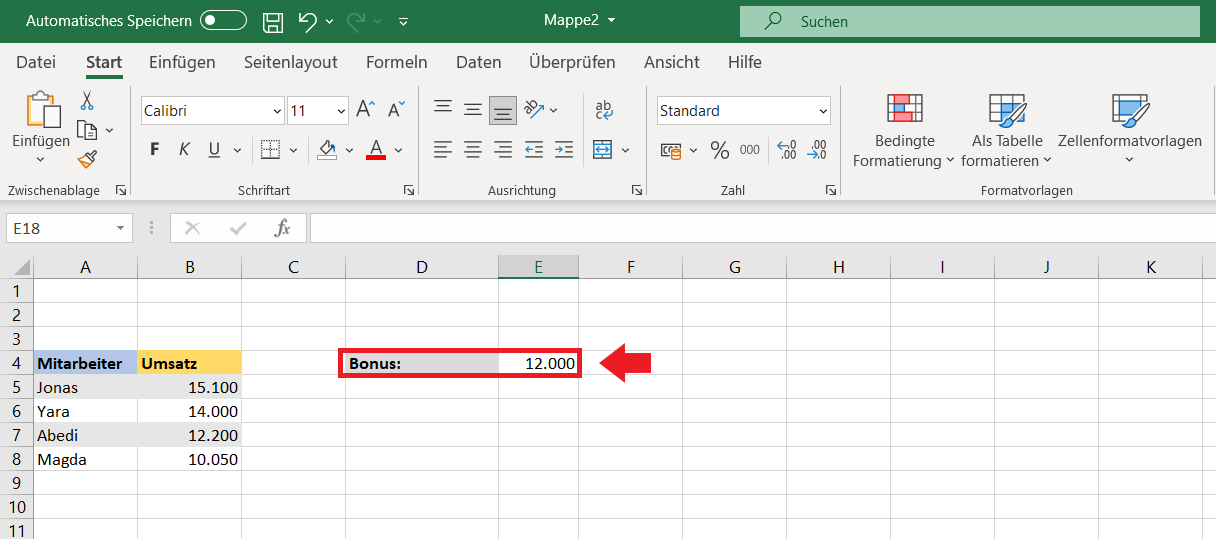Select the cell with value 12.000

[538, 363]
